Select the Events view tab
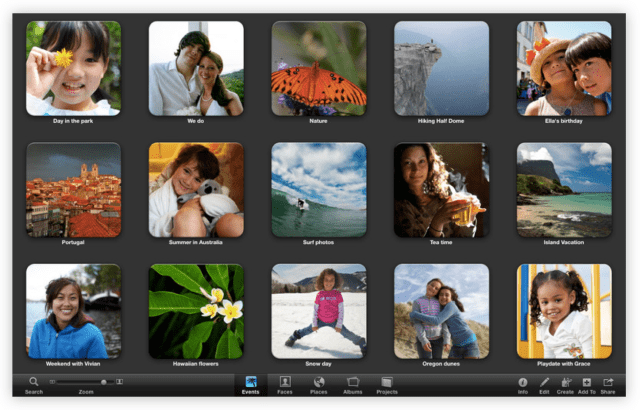640x410 pixels. tap(250, 382)
